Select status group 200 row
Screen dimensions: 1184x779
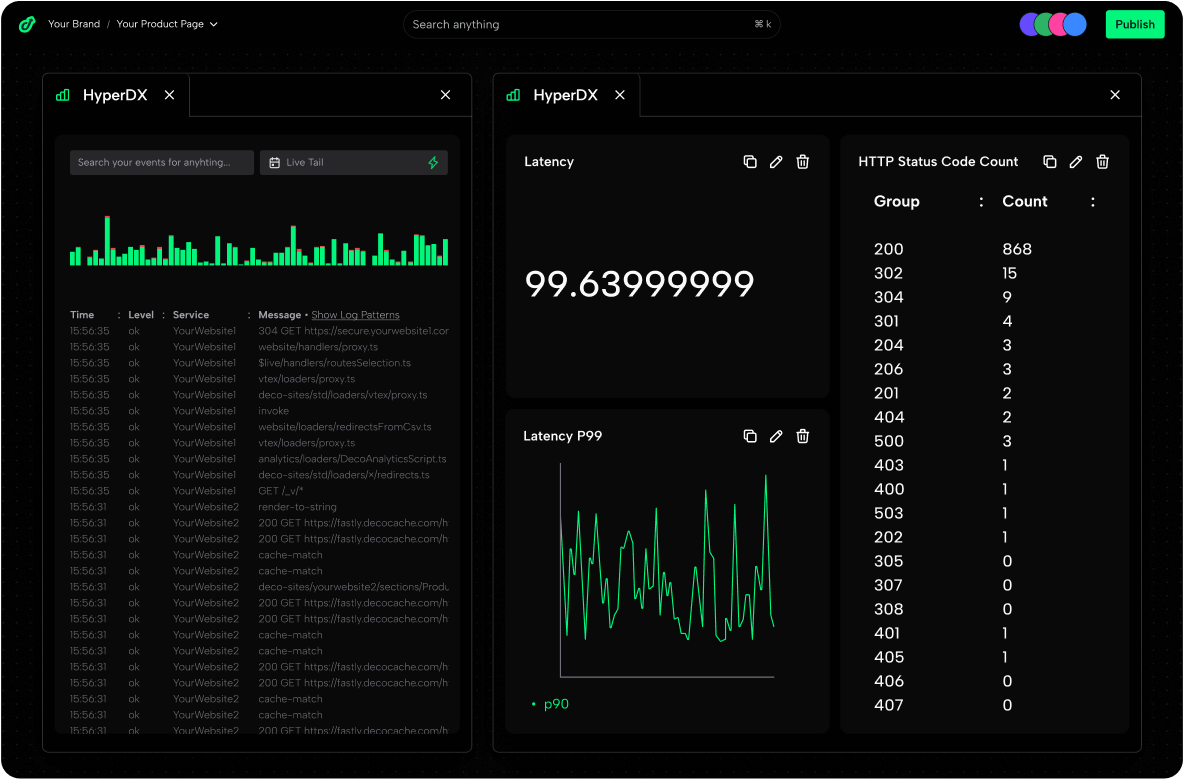pos(985,249)
